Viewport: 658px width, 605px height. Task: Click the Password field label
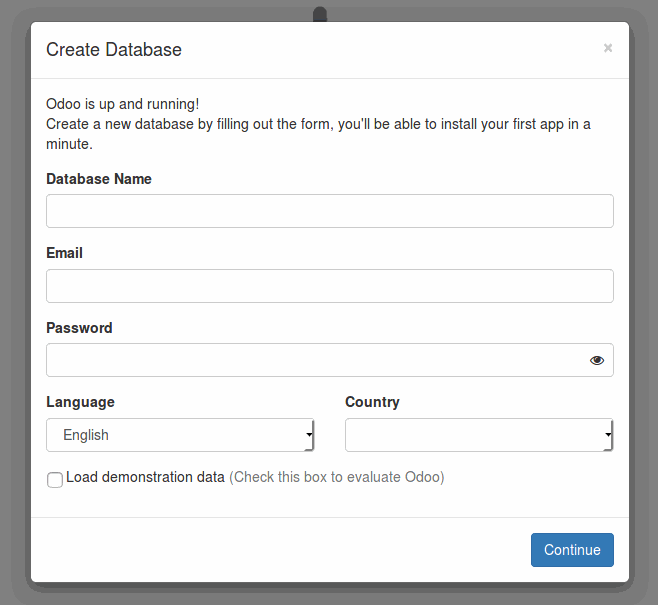point(79,328)
